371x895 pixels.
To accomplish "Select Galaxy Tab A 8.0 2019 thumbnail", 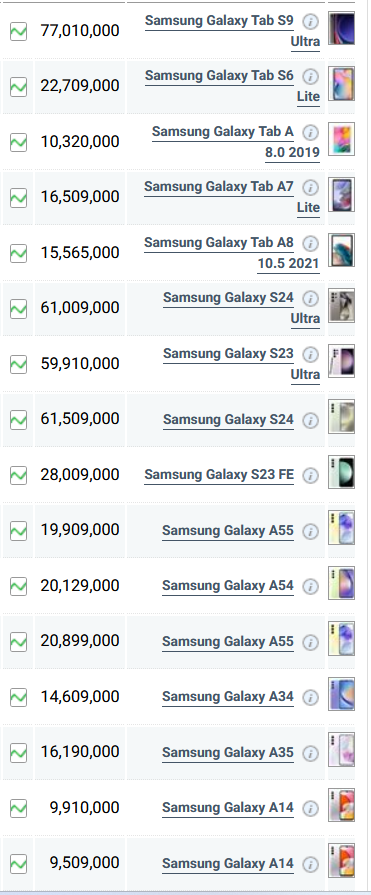I will tap(341, 139).
